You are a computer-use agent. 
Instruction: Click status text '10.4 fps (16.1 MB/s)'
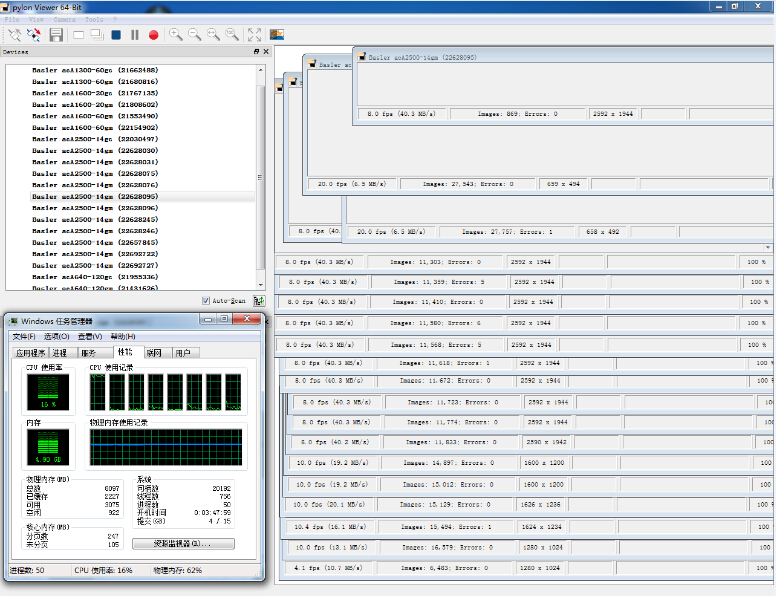coord(330,527)
